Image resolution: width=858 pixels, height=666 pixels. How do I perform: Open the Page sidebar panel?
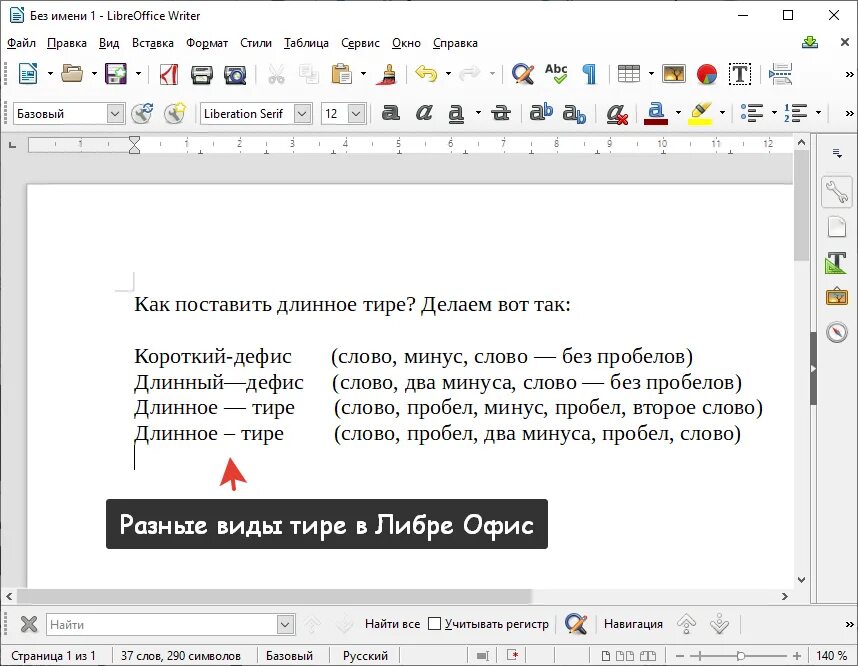click(837, 227)
